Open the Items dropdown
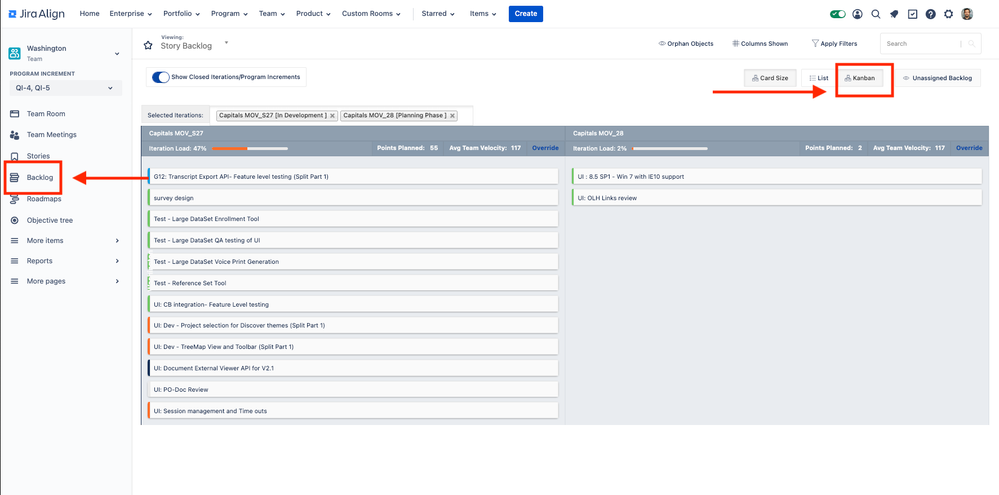999x495 pixels. coord(483,13)
